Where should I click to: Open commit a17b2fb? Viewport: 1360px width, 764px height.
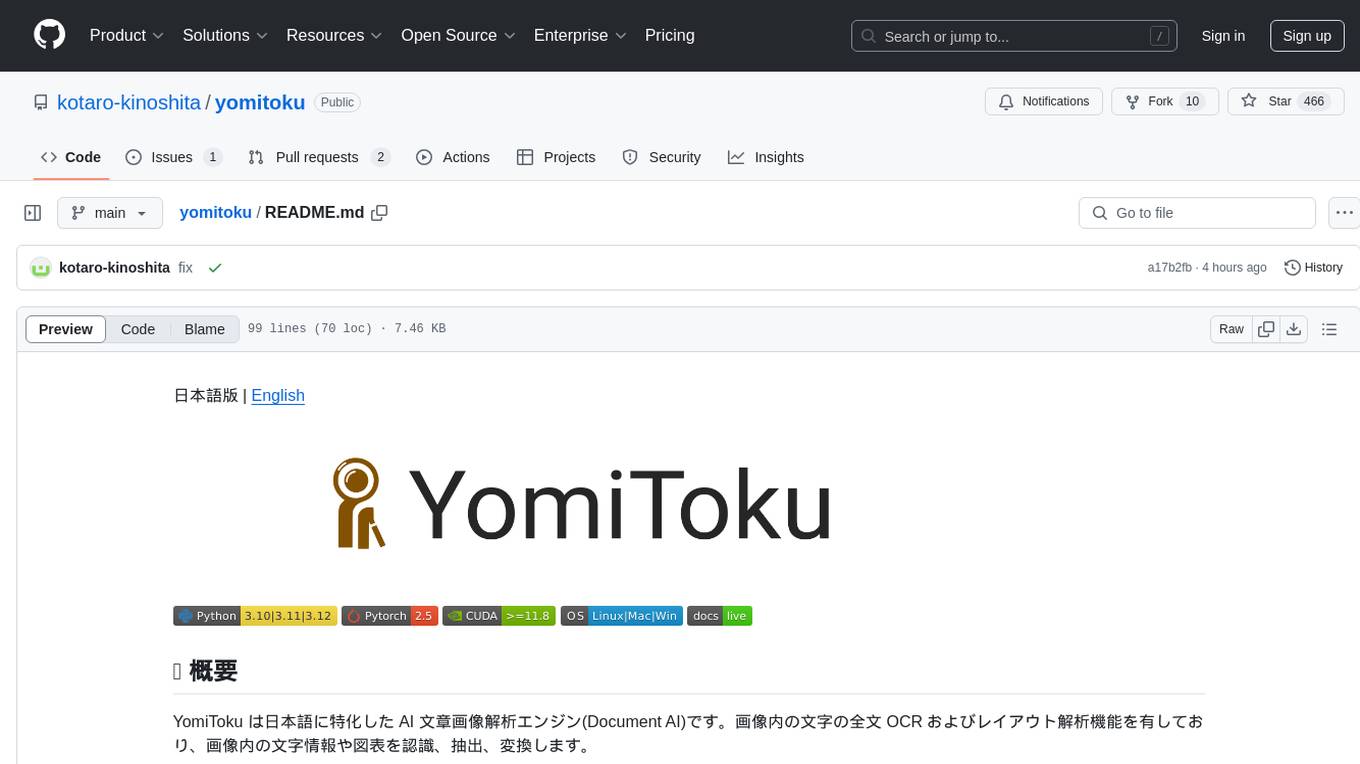click(1169, 268)
